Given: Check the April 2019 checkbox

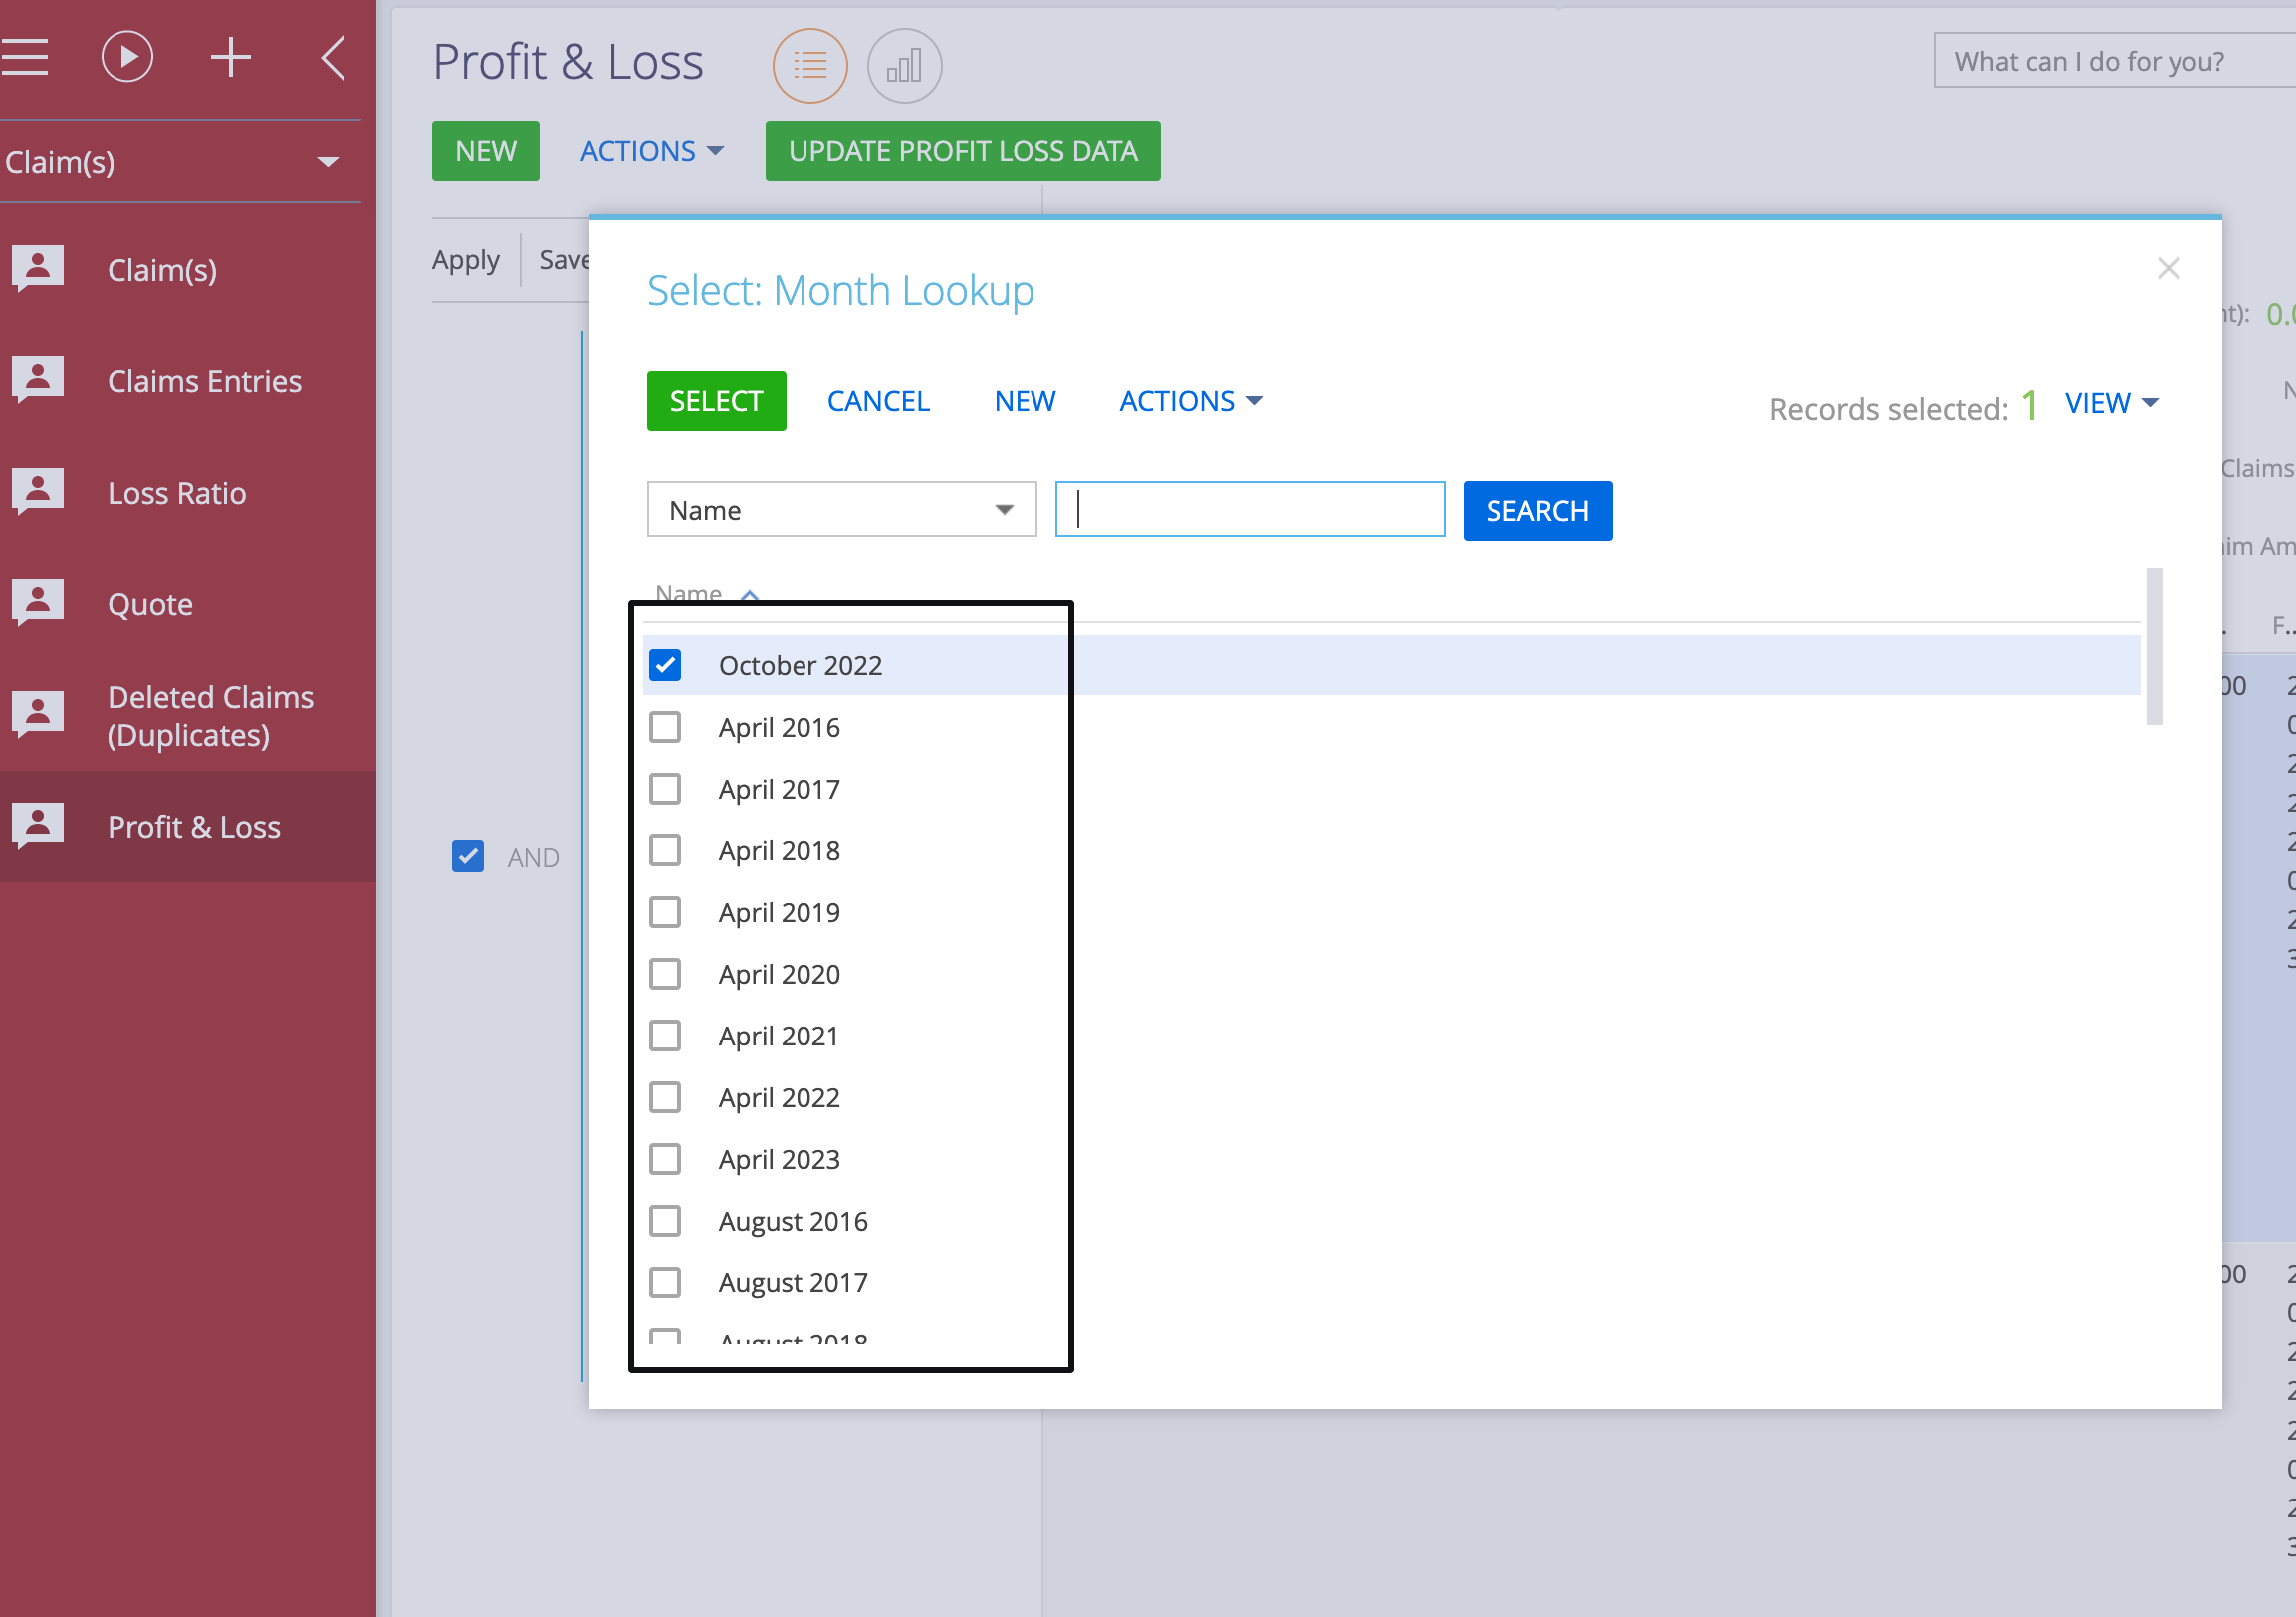Looking at the screenshot, I should [665, 912].
